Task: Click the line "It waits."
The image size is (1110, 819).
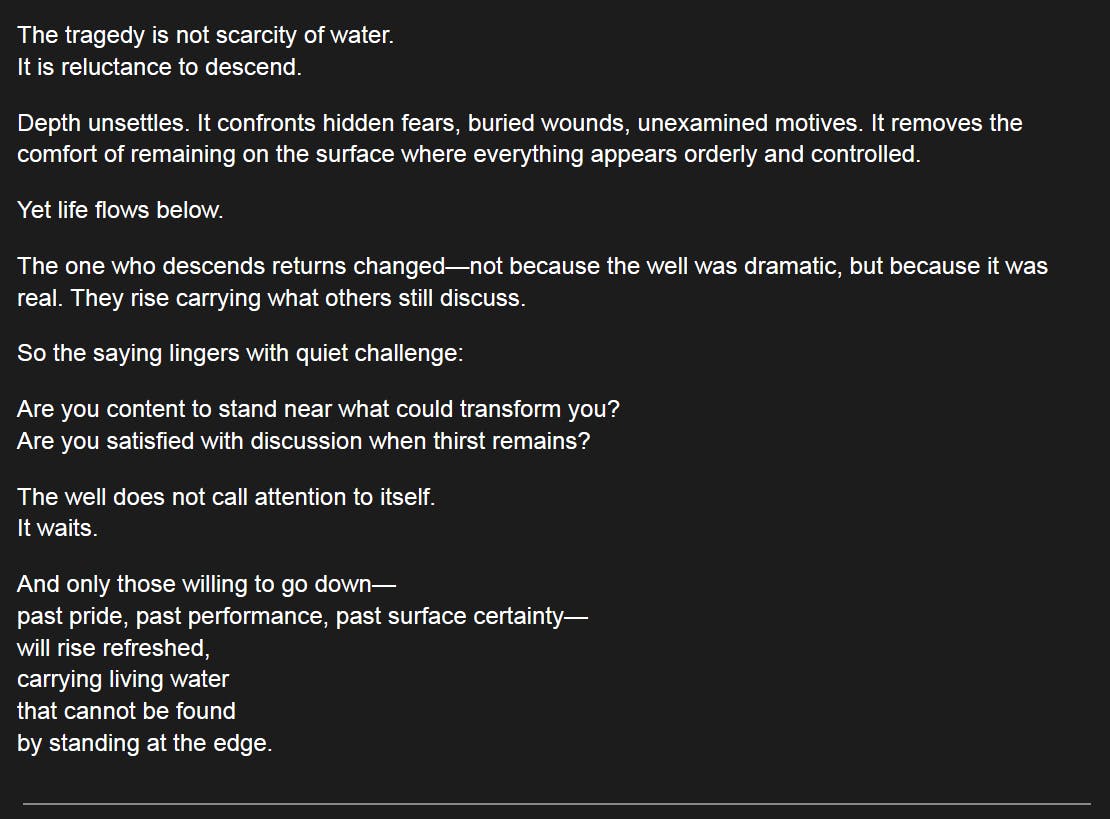Action: 57,529
